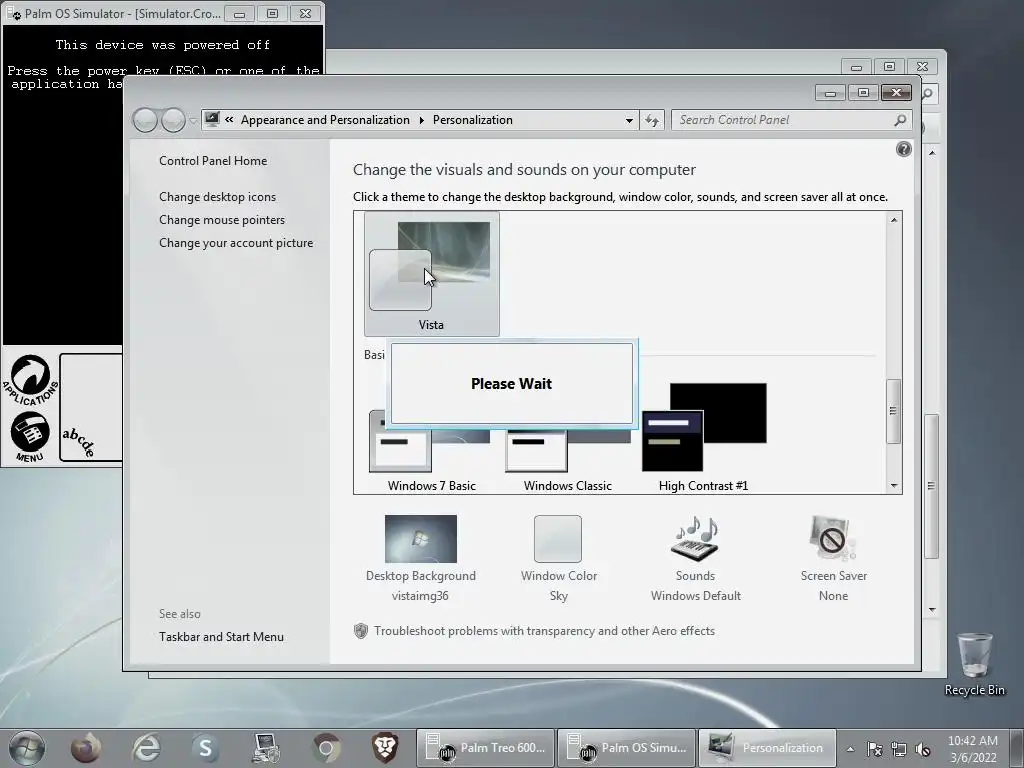This screenshot has height=768, width=1024.
Task: Select the Windows 7 Basic theme
Action: (432, 451)
